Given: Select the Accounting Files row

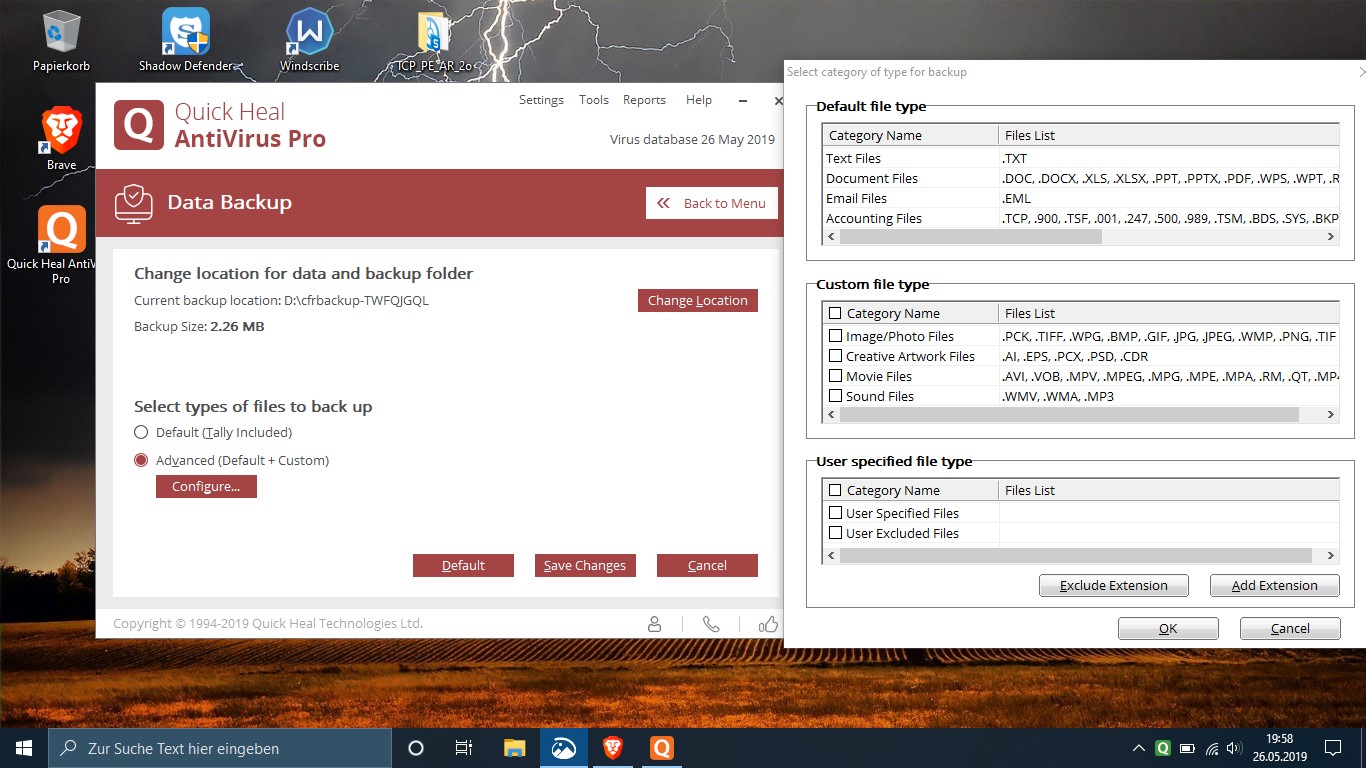Looking at the screenshot, I should point(1080,218).
